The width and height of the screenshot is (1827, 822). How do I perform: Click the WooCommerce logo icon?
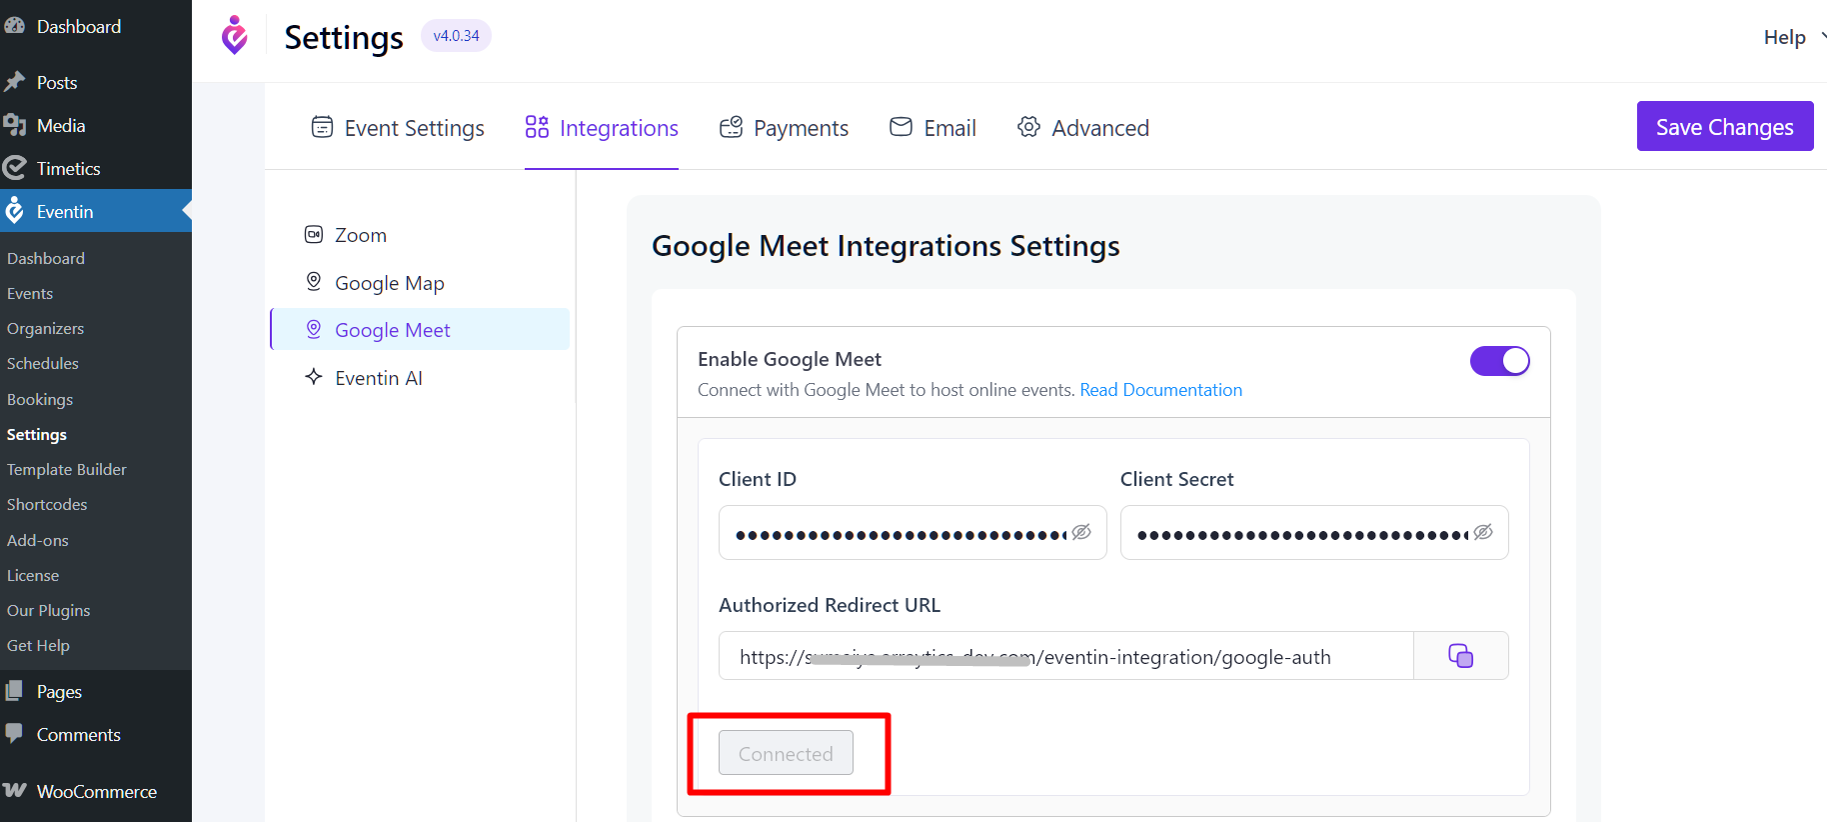tap(14, 790)
